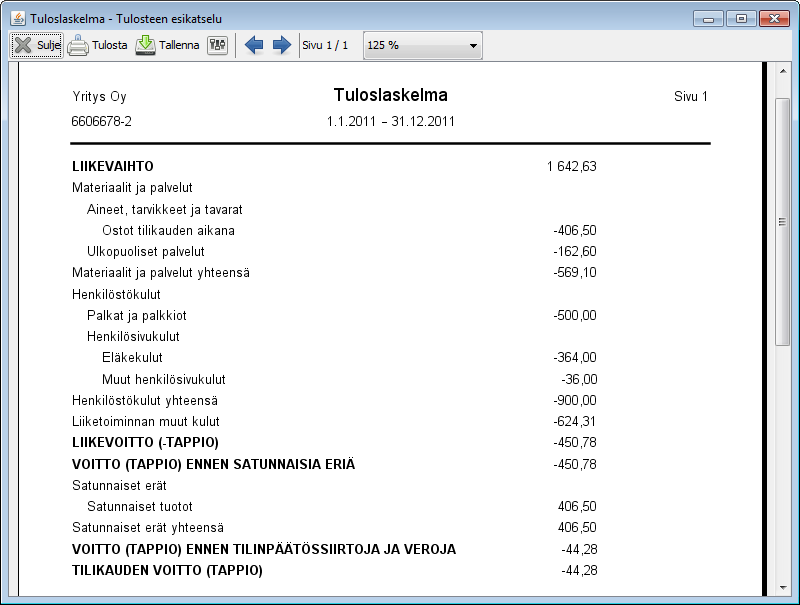Save the report with Tallenna
800x605 pixels.
click(x=167, y=45)
